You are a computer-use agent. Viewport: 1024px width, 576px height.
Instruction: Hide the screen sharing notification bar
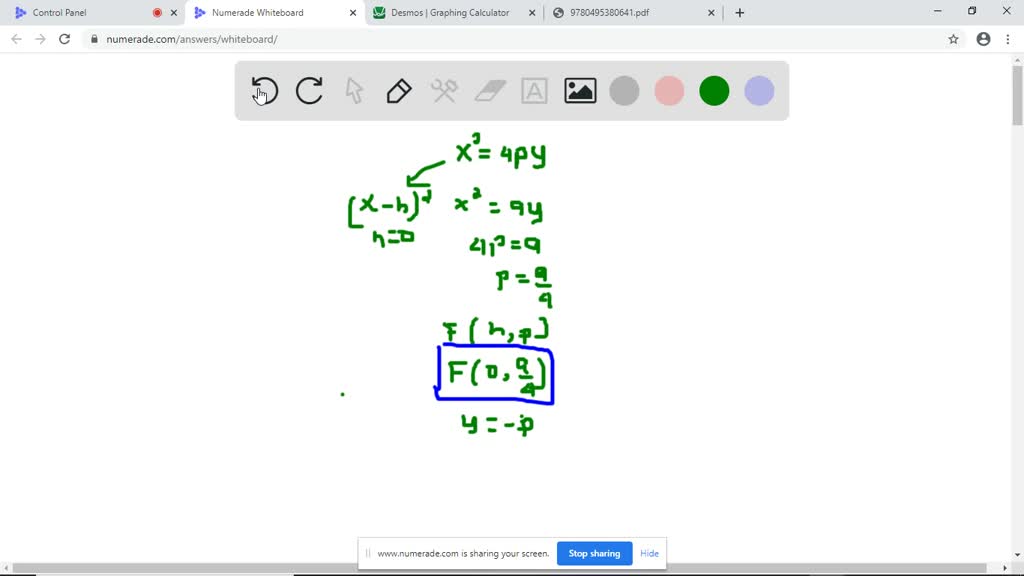(649, 553)
